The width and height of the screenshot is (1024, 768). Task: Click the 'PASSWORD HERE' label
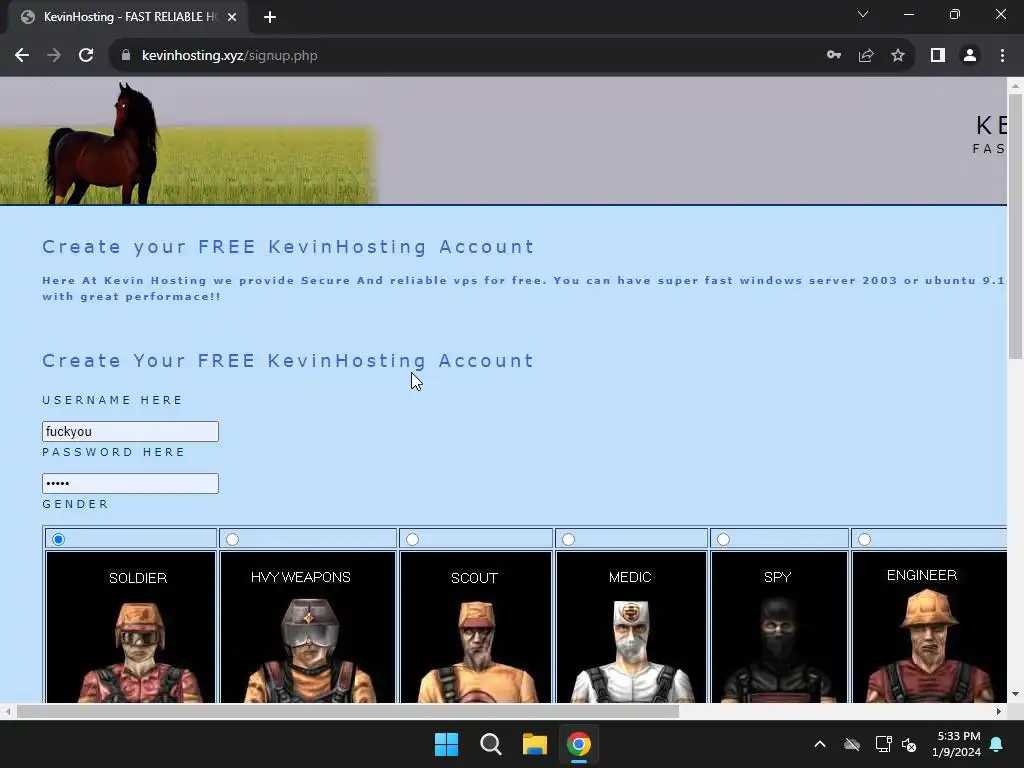tap(114, 452)
